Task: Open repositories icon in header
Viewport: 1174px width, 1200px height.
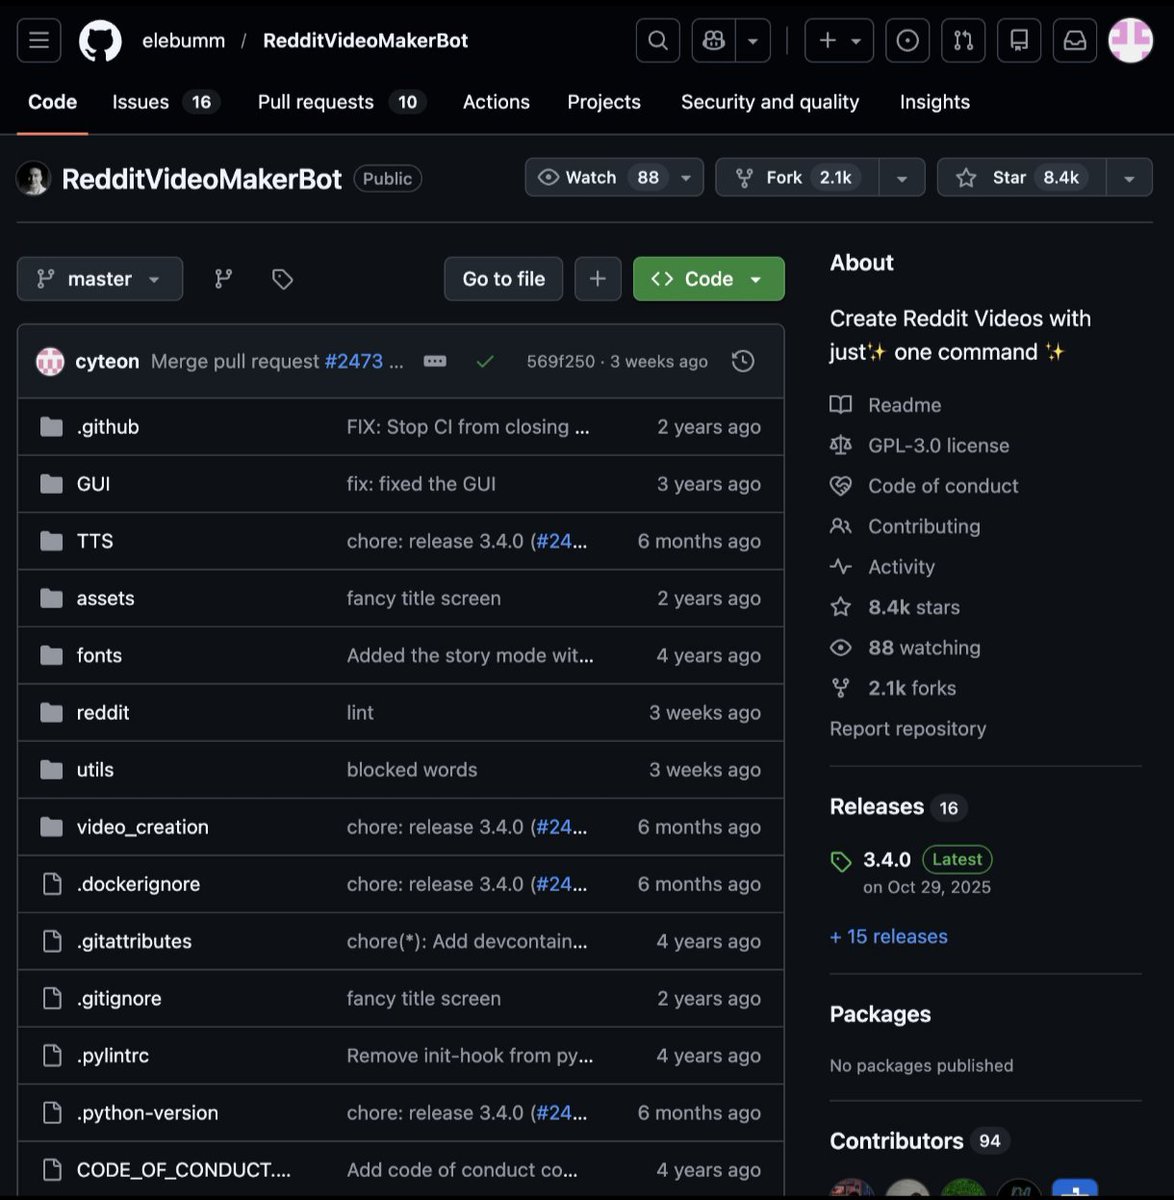Action: coord(1019,41)
